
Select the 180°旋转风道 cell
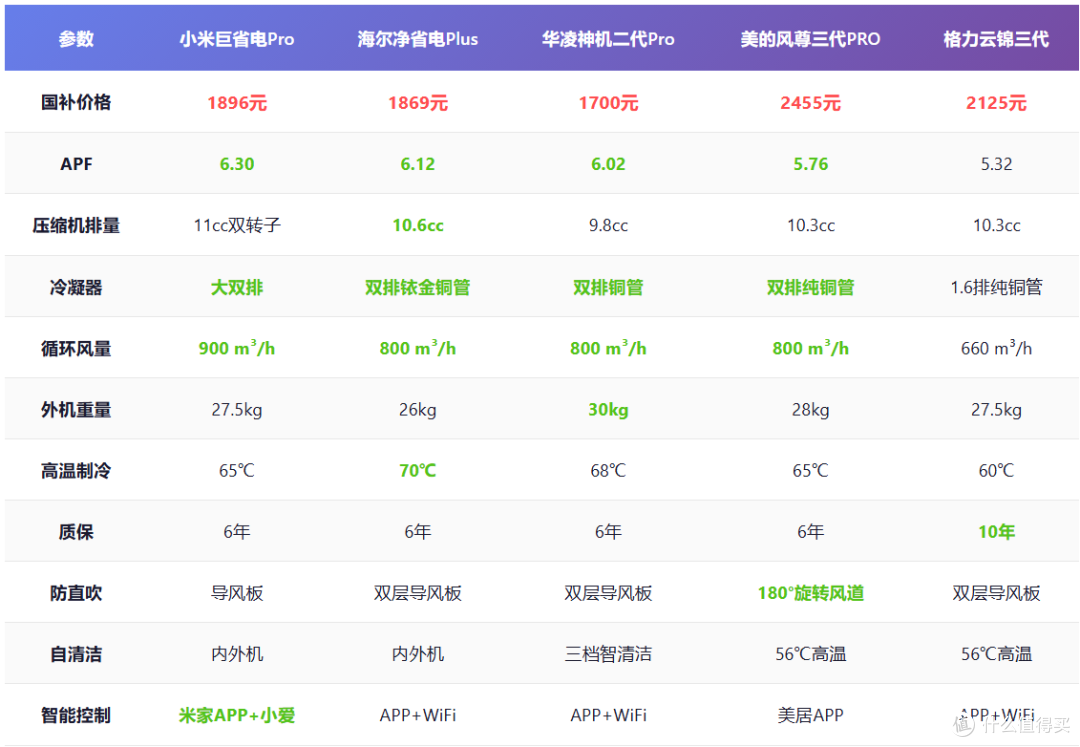click(x=810, y=593)
